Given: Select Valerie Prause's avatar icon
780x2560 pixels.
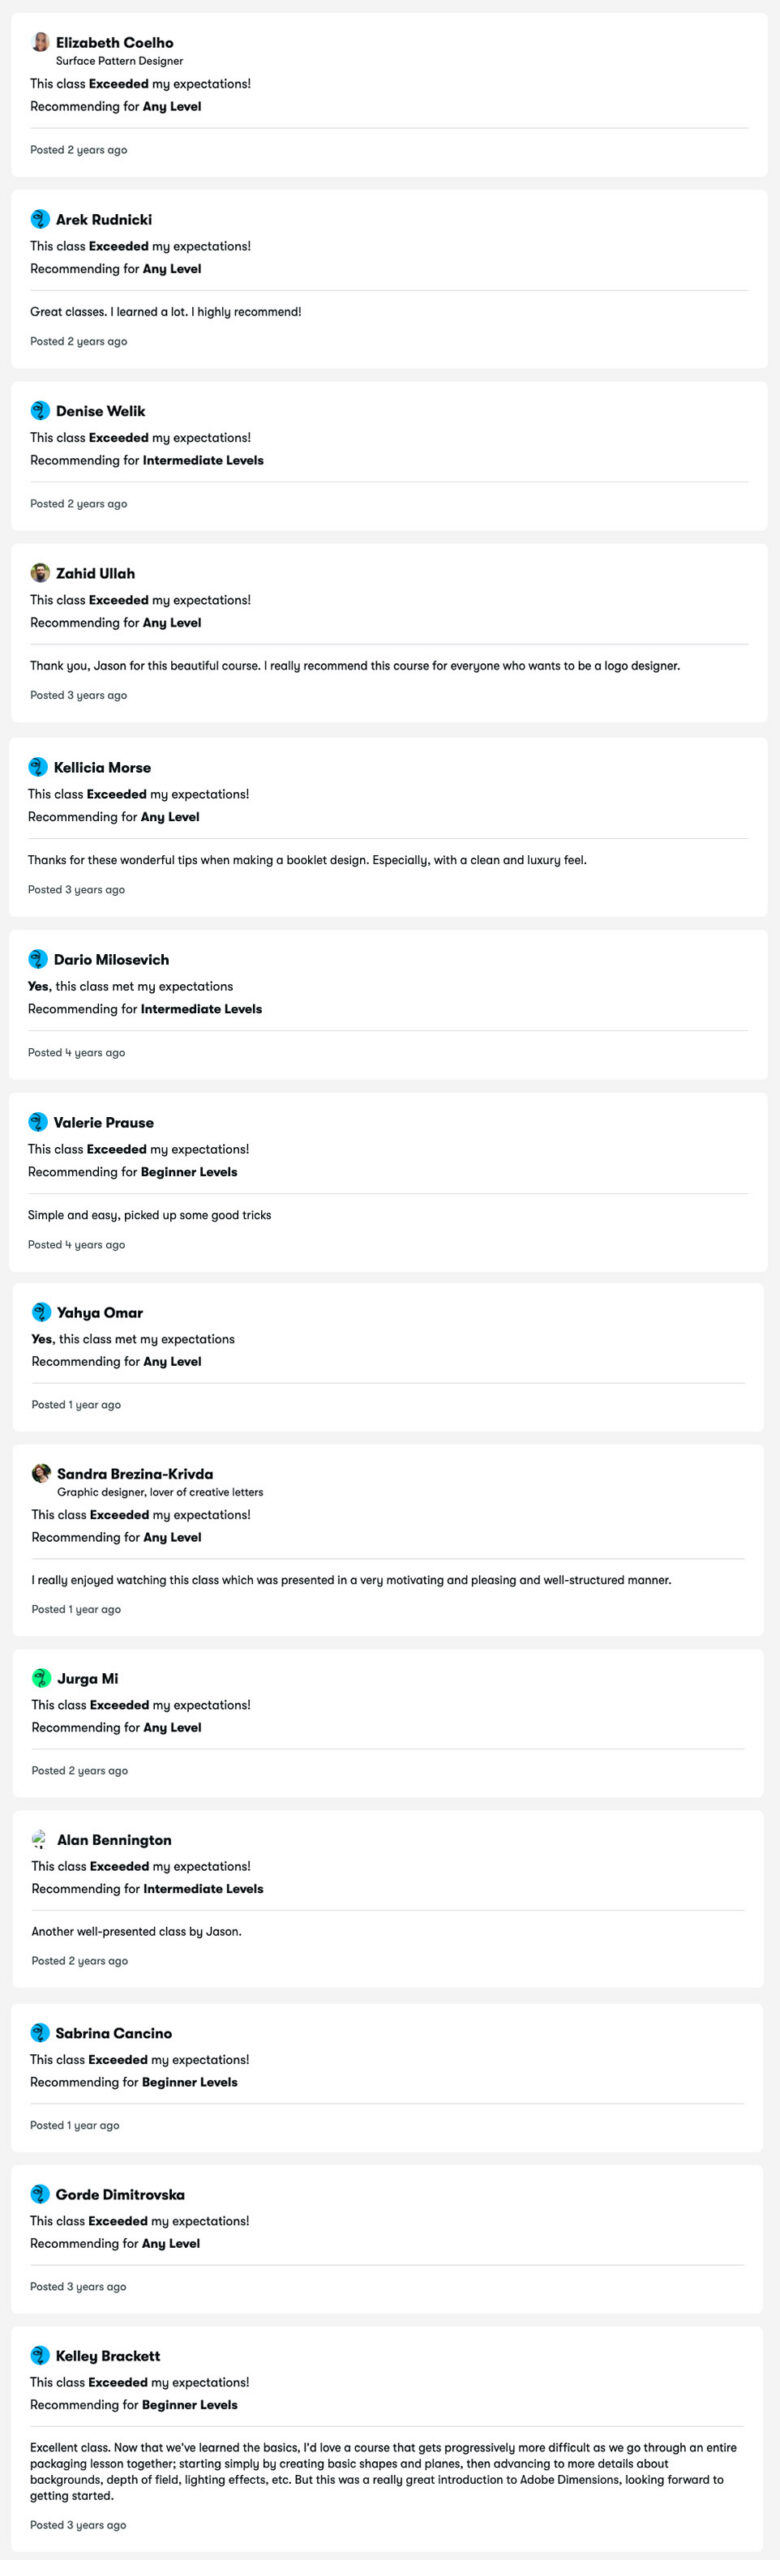Looking at the screenshot, I should click(38, 1122).
